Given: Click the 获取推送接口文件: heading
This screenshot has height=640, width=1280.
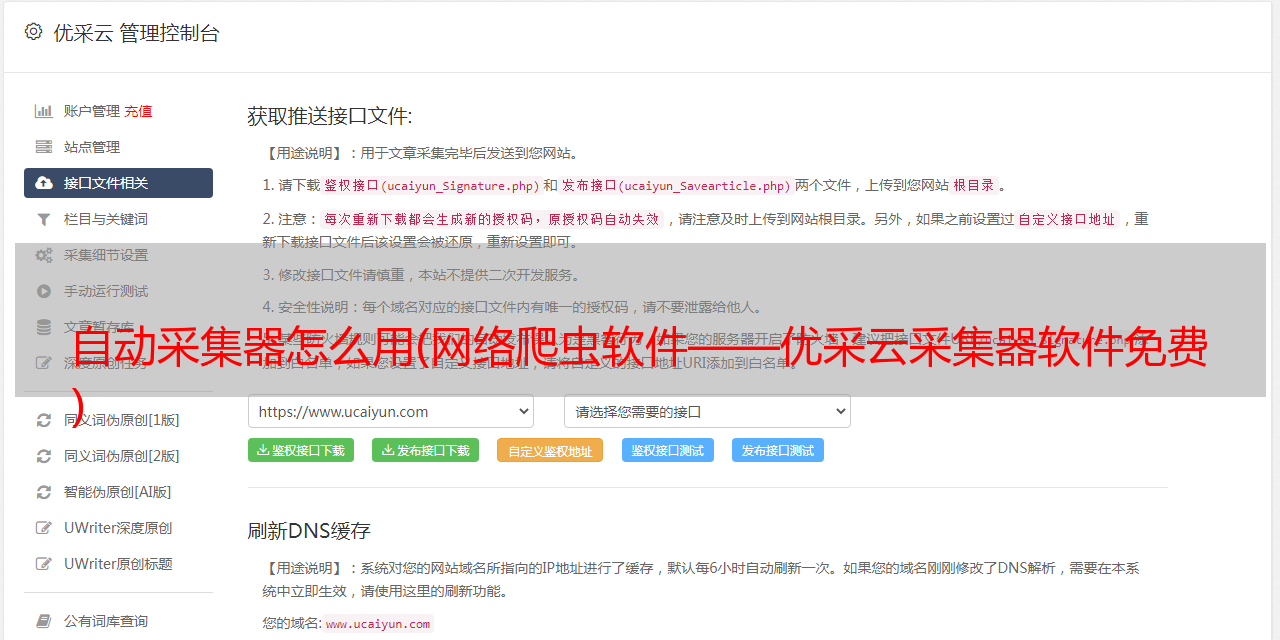Looking at the screenshot, I should click(x=330, y=116).
